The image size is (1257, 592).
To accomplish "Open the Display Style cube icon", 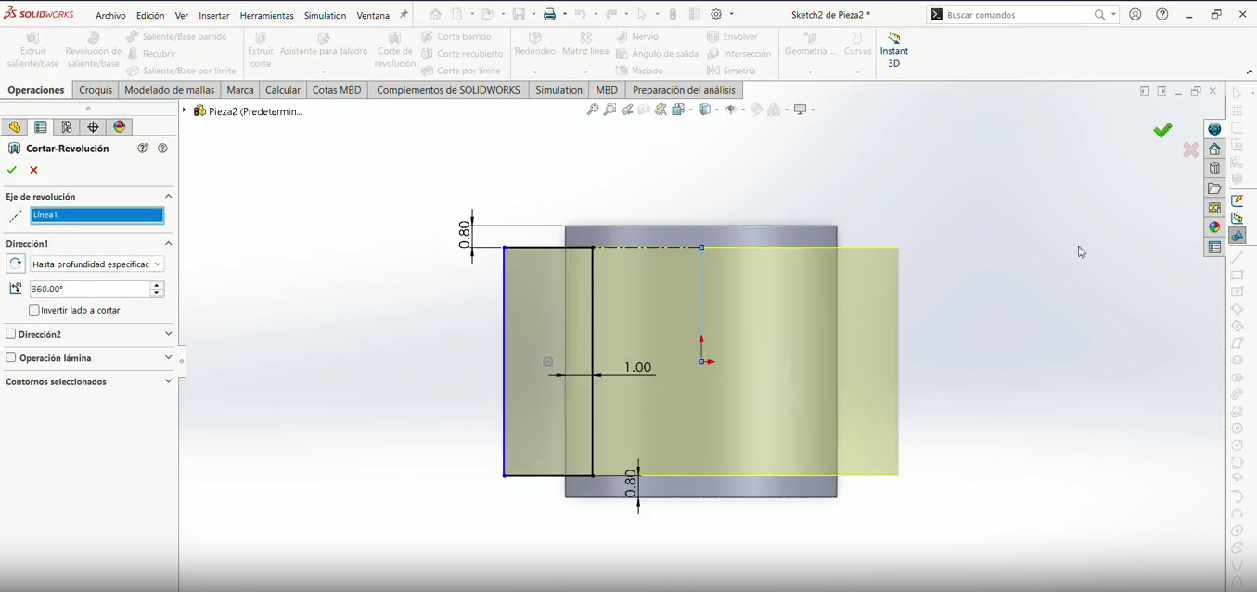I will [x=705, y=110].
